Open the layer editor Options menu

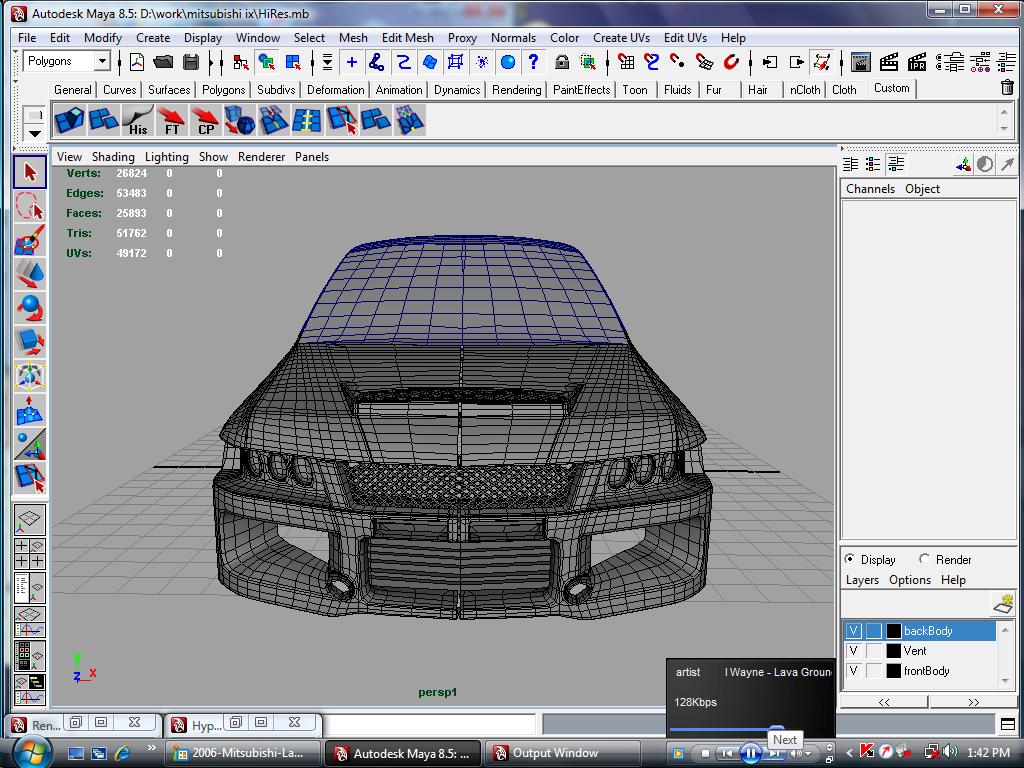click(910, 580)
